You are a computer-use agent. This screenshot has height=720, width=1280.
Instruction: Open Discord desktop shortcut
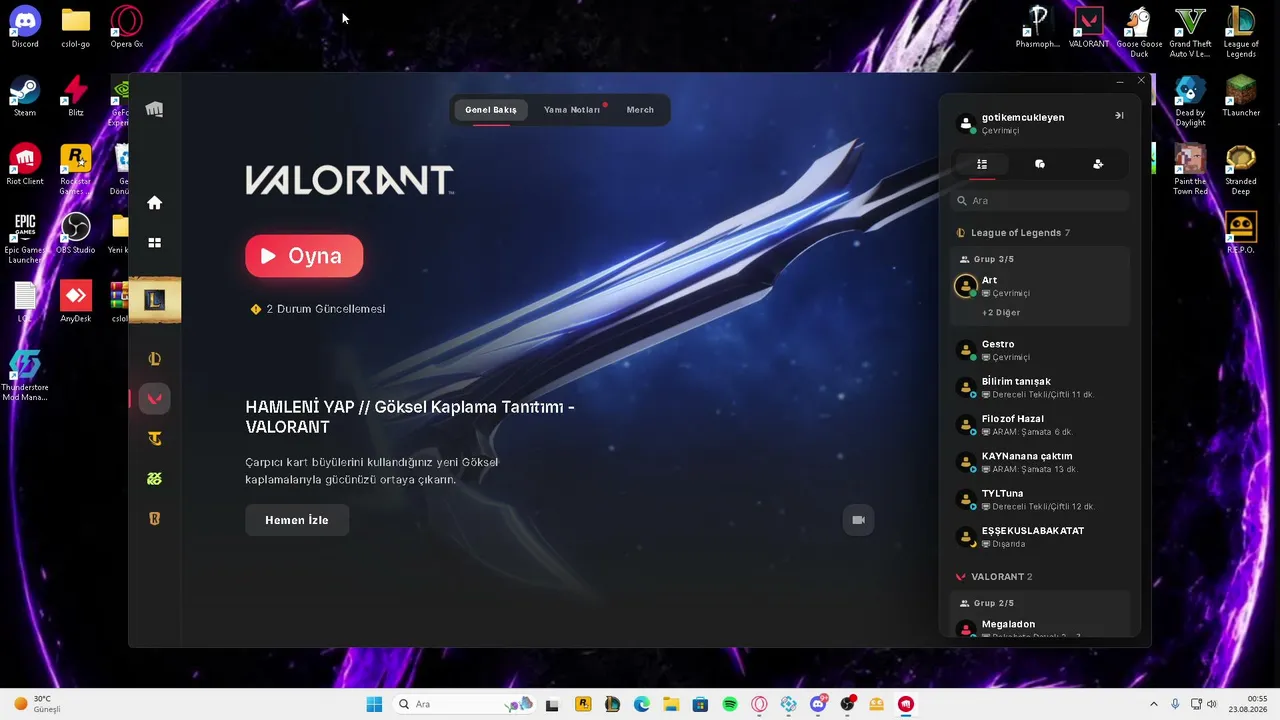(x=25, y=28)
